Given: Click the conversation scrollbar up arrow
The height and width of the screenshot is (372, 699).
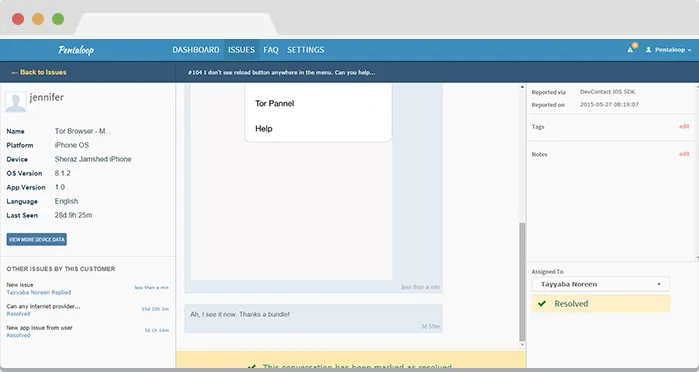Looking at the screenshot, I should (522, 87).
